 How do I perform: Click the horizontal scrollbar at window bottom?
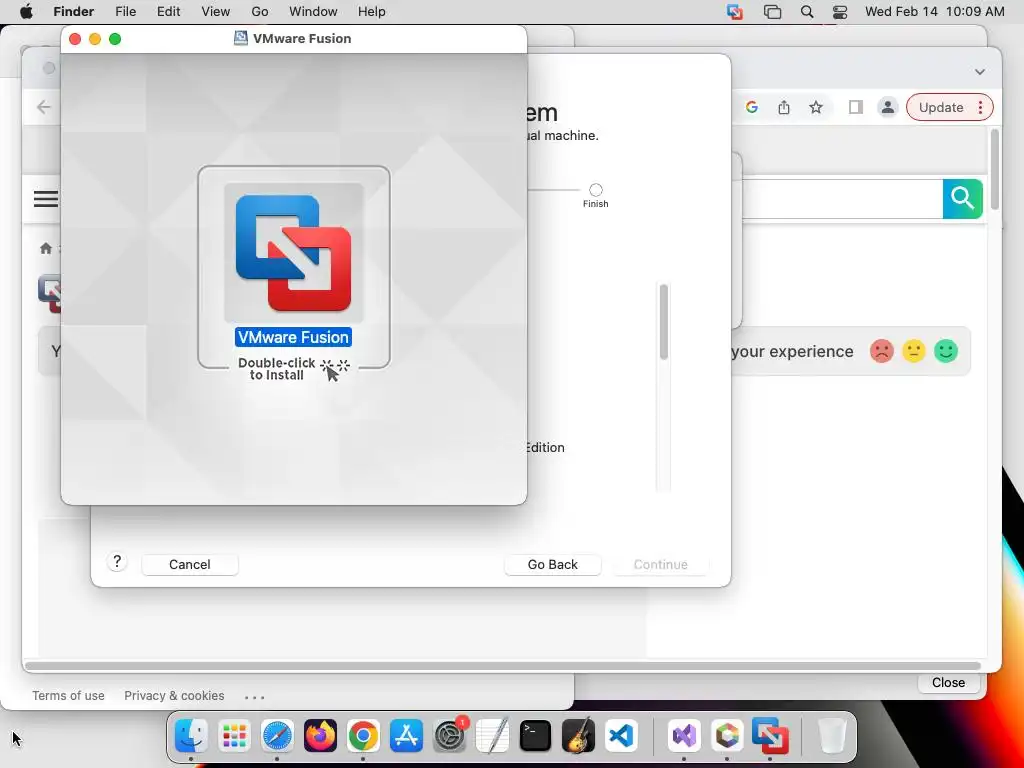pyautogui.click(x=503, y=666)
